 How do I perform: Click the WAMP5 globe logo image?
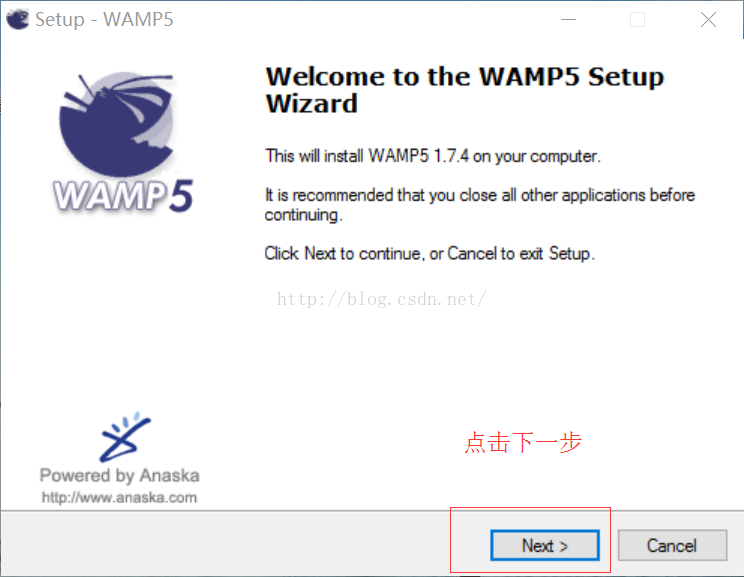(x=117, y=123)
